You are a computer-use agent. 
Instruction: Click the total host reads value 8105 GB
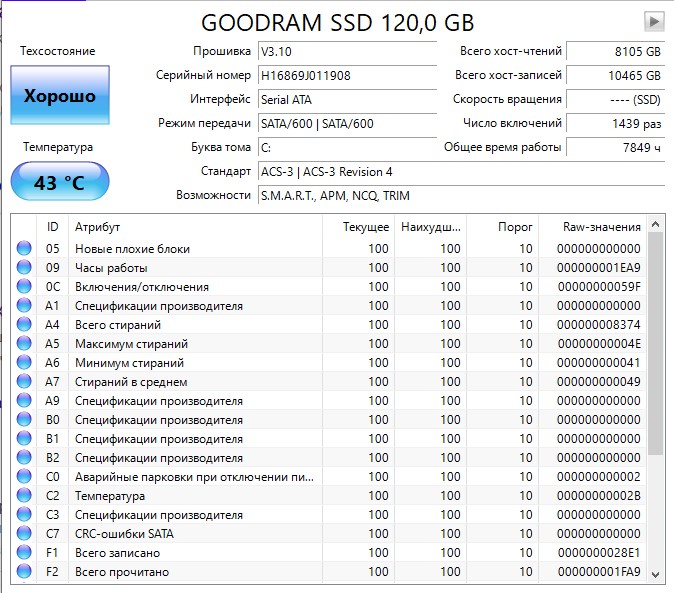pos(616,52)
